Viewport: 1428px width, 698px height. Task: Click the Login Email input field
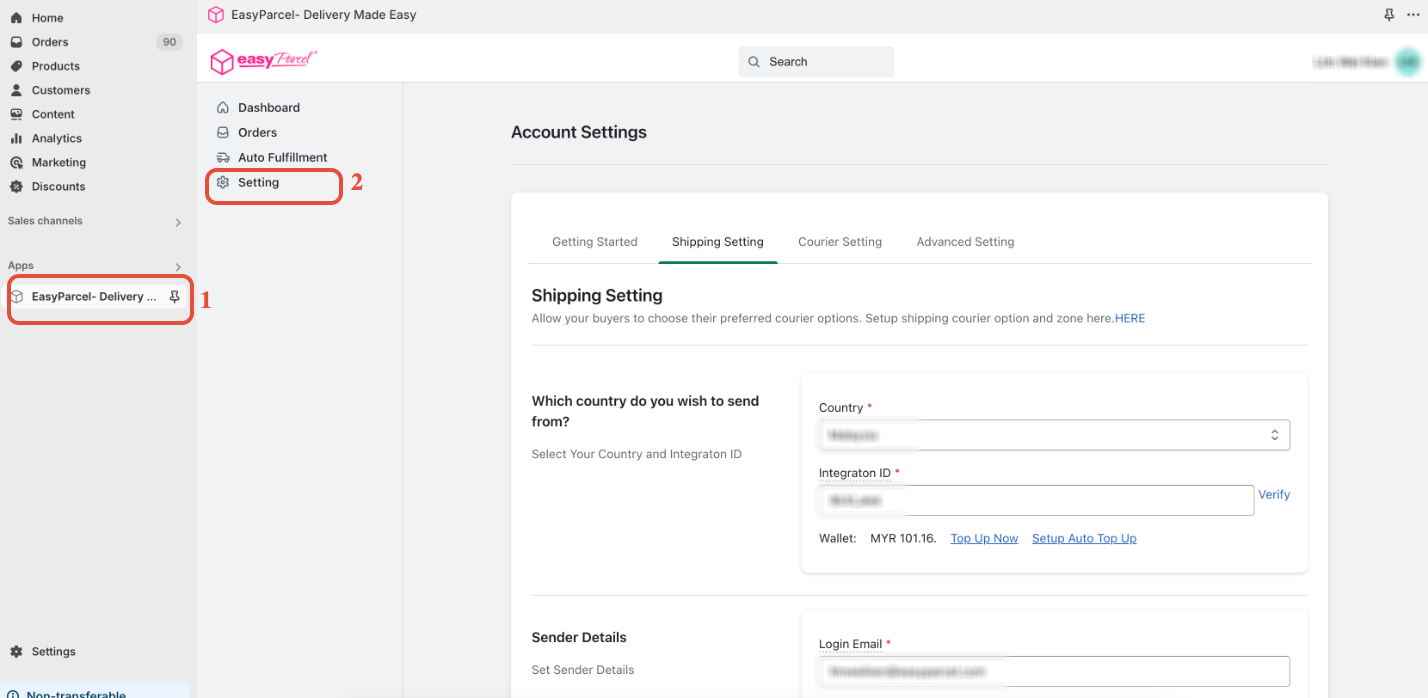click(1054, 671)
